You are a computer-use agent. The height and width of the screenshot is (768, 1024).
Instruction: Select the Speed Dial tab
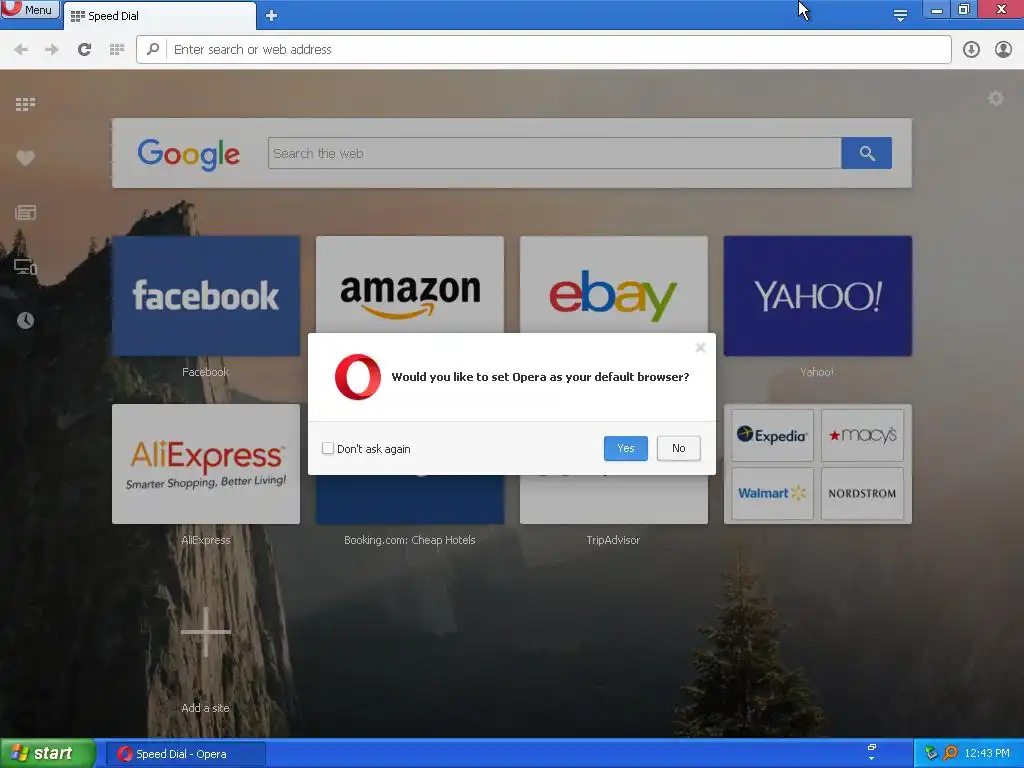159,16
